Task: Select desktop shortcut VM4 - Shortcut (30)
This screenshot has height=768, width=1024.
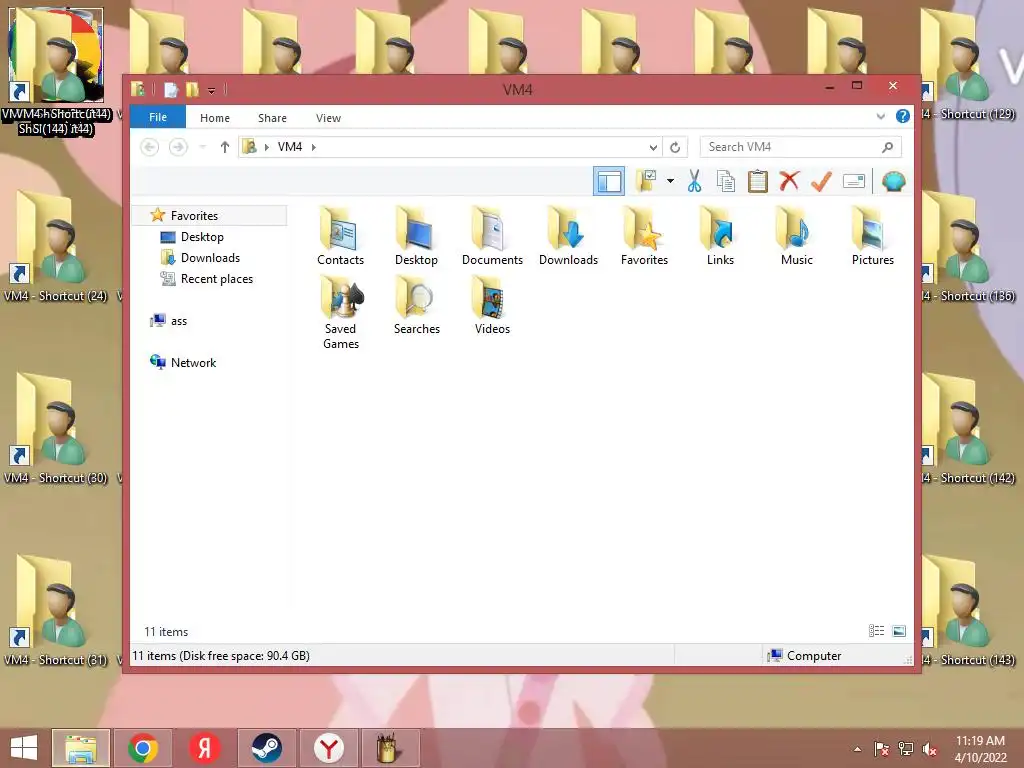Action: tap(55, 430)
